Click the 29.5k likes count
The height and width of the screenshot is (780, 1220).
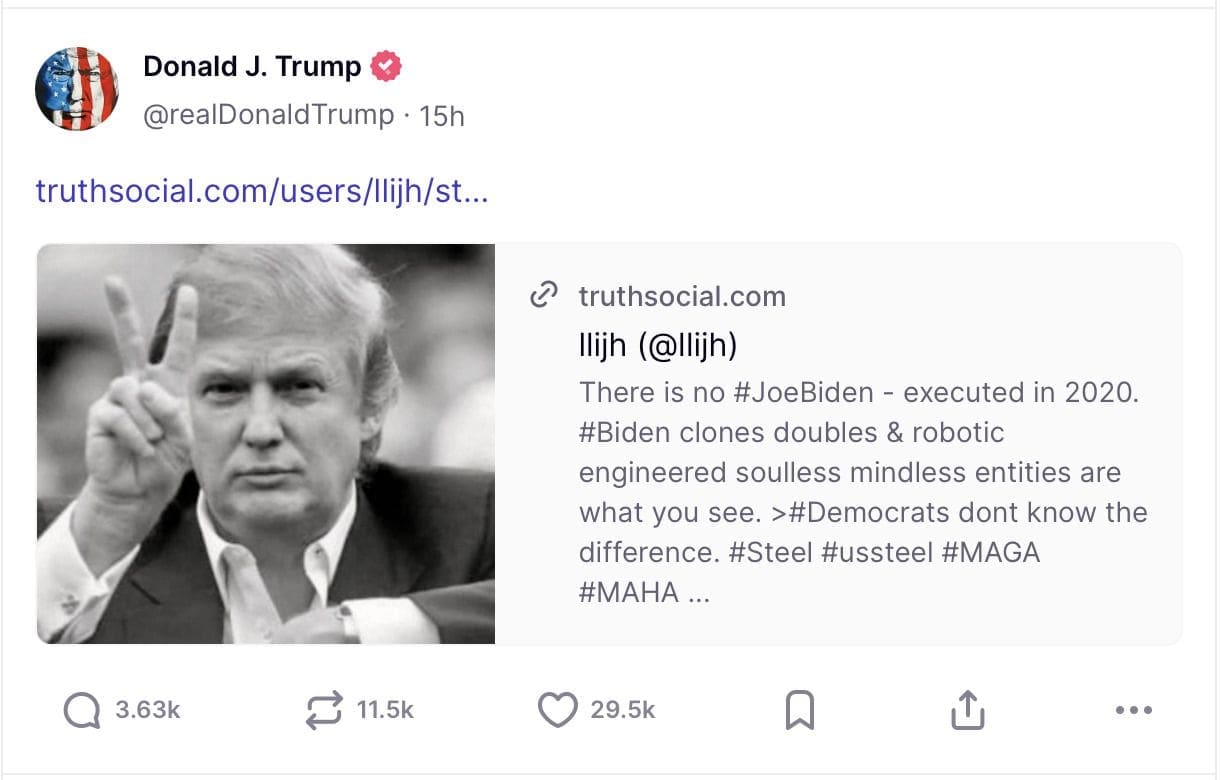click(x=623, y=710)
